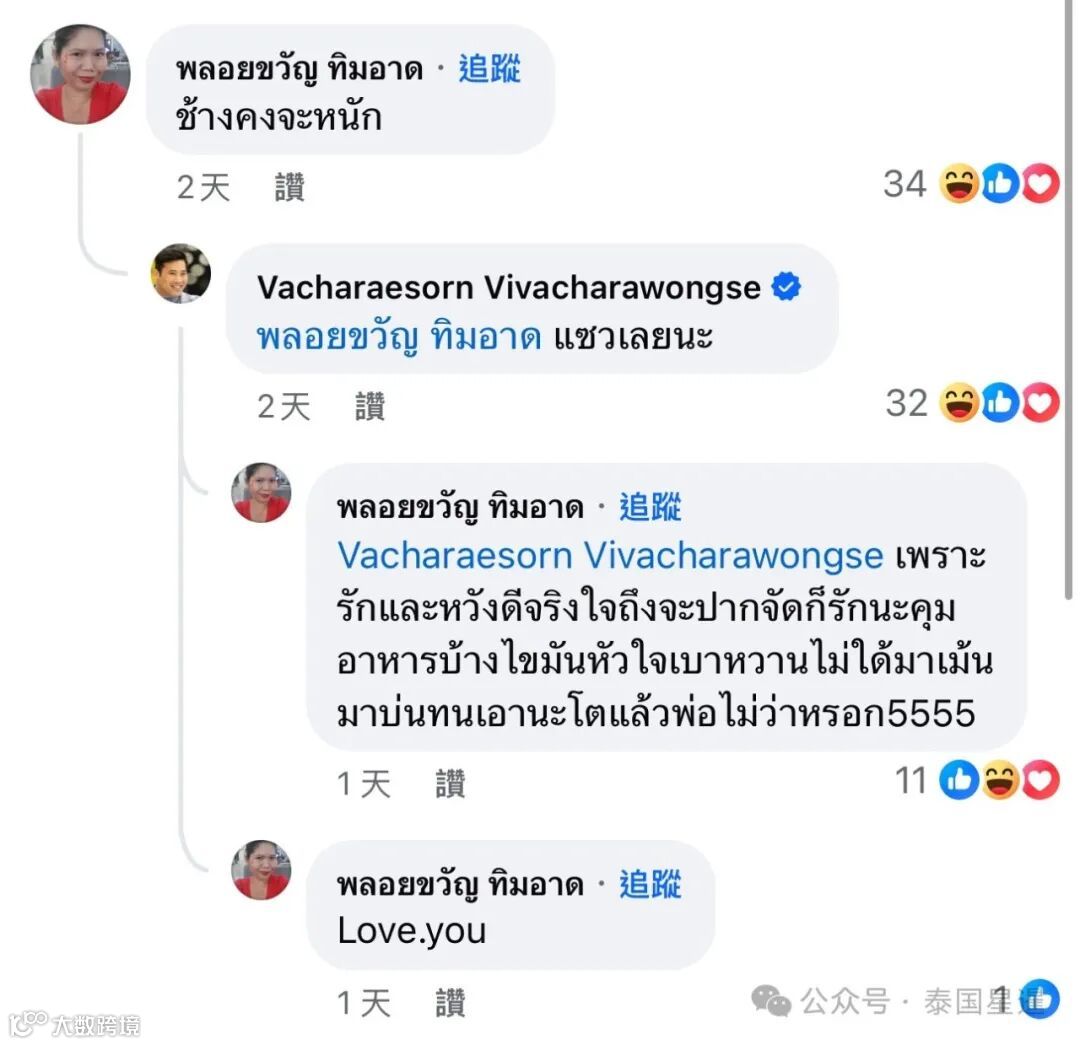Open the avatar beside the long Thai reply
Screen dimensions: 1080x1045
point(261,493)
